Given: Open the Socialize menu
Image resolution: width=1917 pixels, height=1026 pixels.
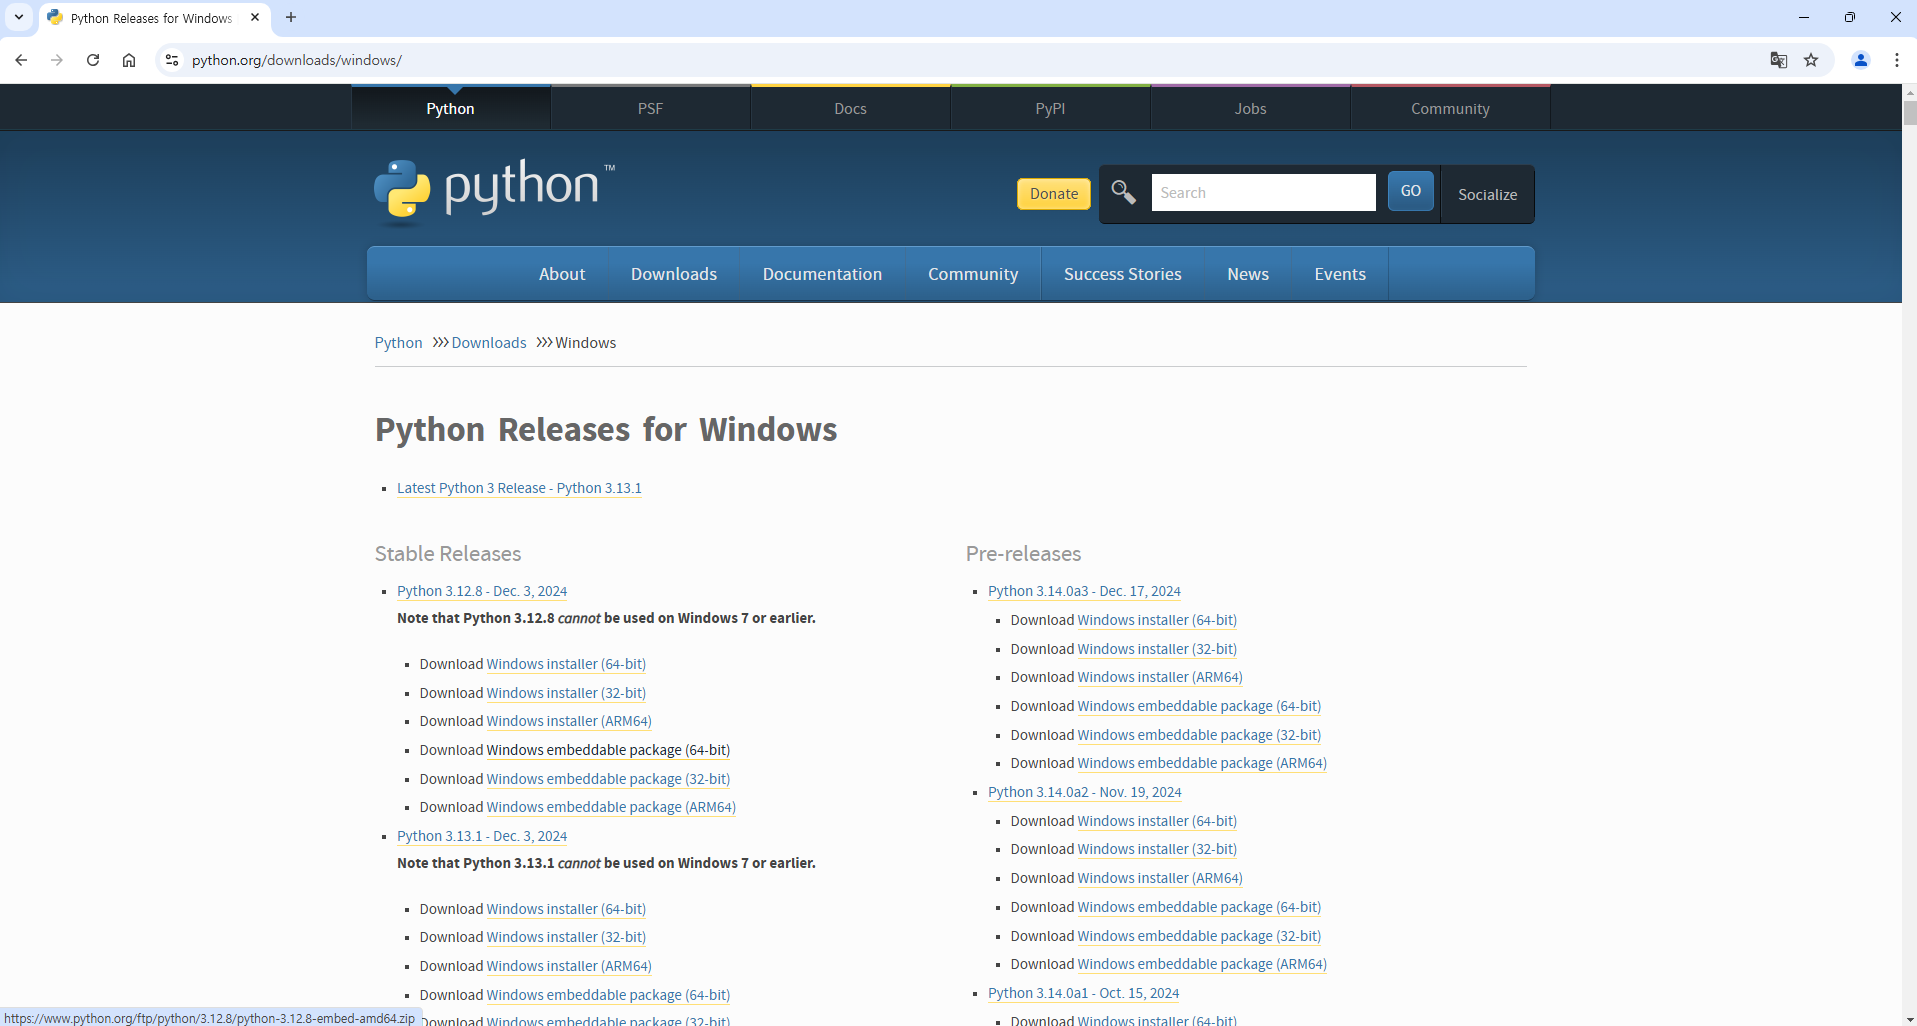Looking at the screenshot, I should 1488,194.
